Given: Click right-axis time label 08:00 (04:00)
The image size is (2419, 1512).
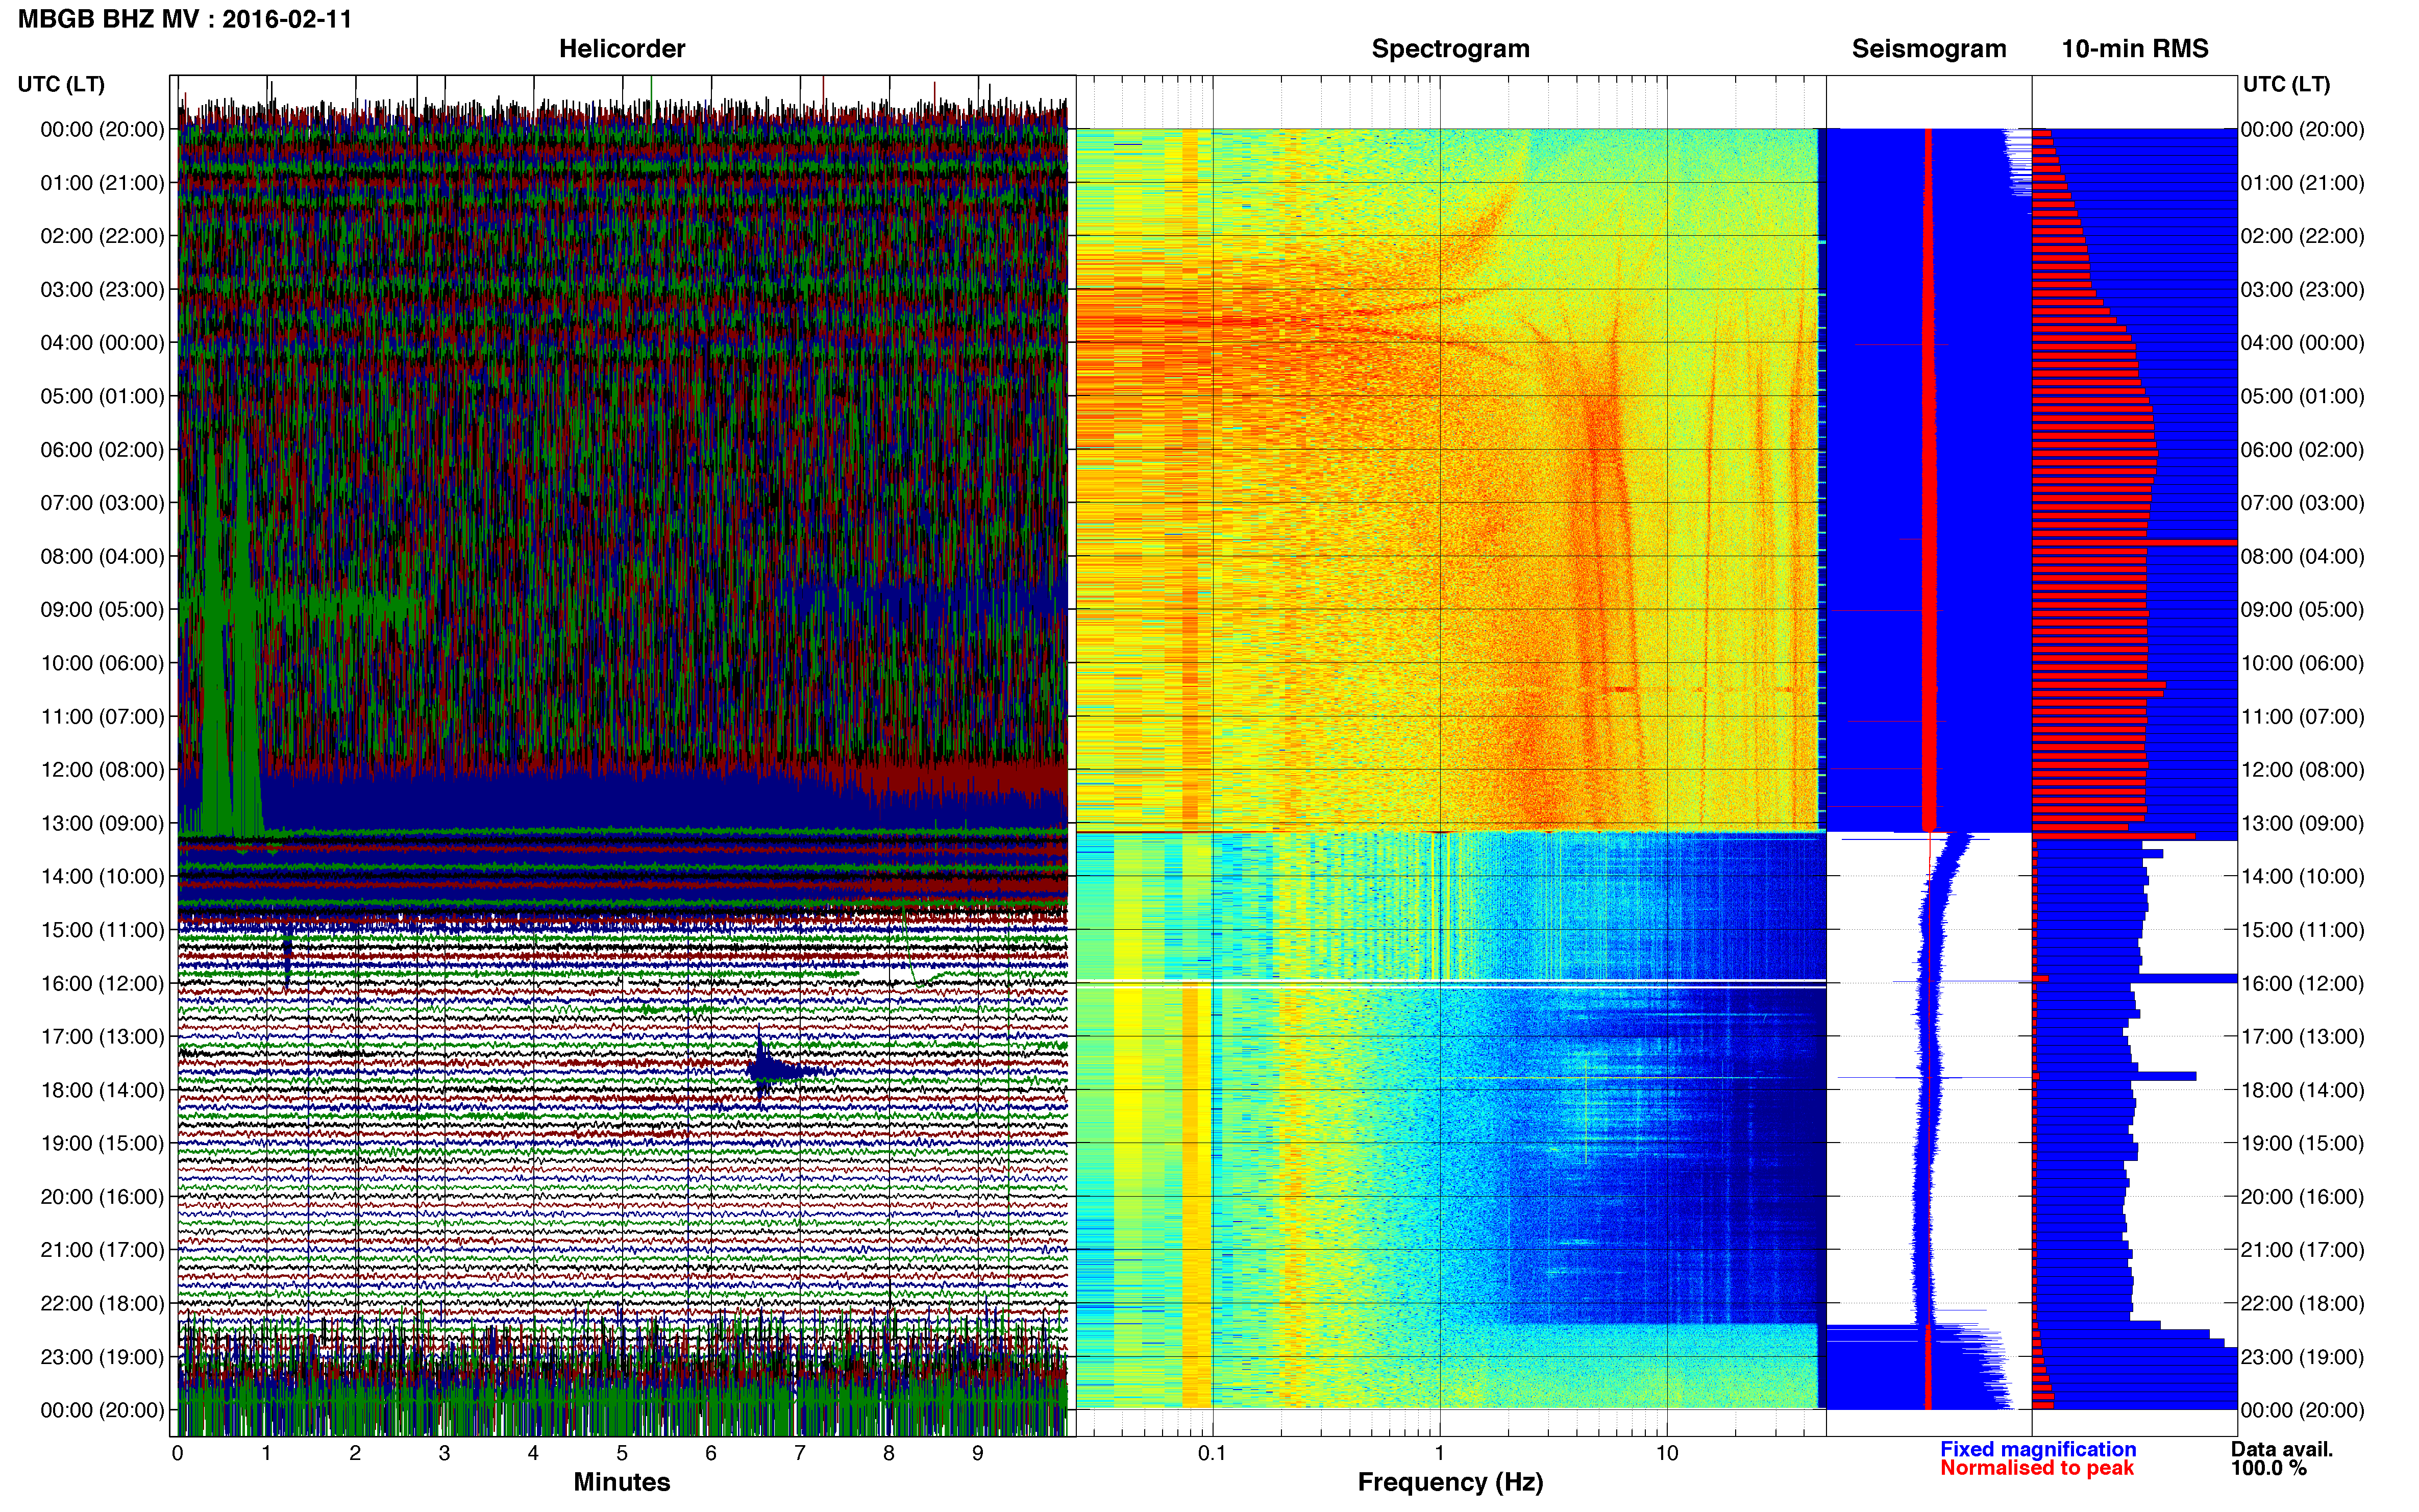Looking at the screenshot, I should 2303,556.
